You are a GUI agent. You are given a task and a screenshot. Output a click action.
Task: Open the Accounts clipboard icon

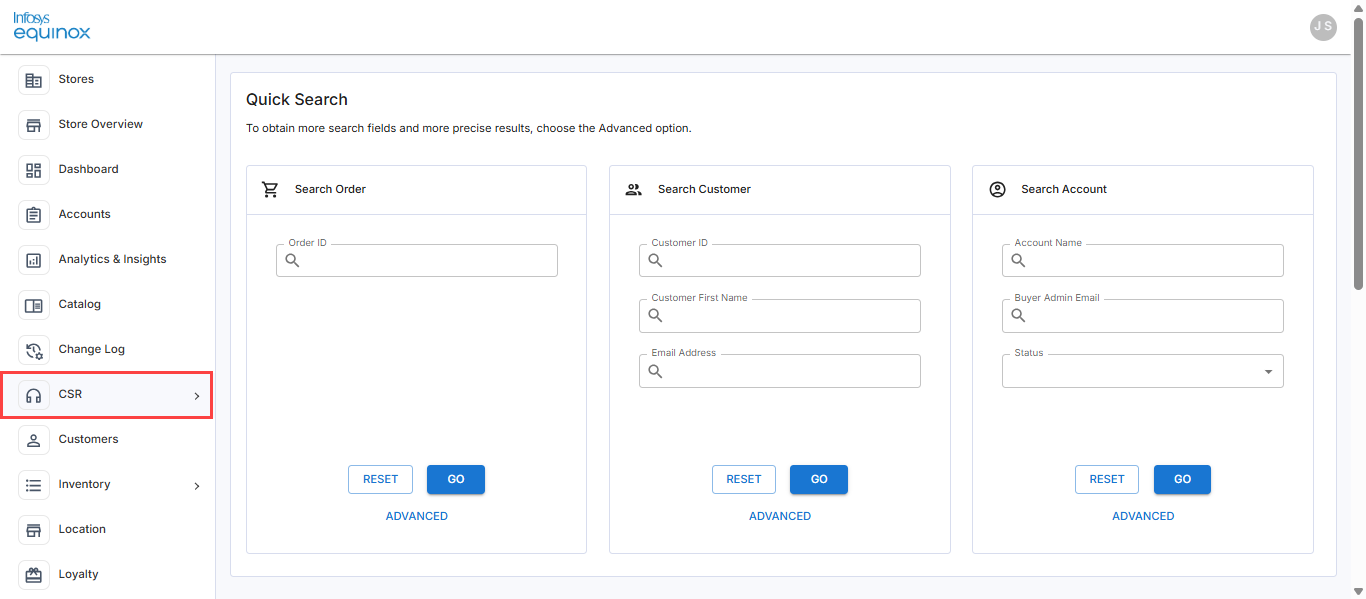[34, 215]
